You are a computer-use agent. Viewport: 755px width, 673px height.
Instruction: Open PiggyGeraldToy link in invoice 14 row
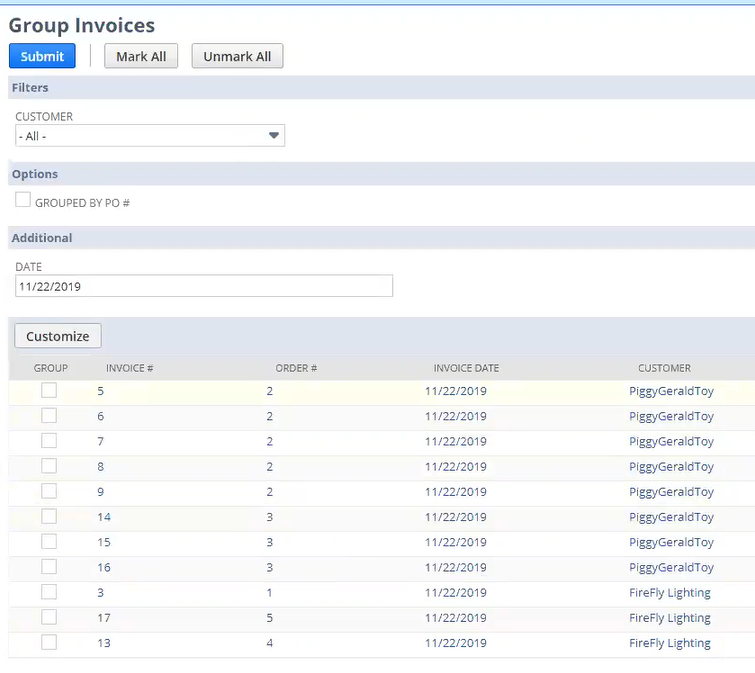click(x=671, y=517)
